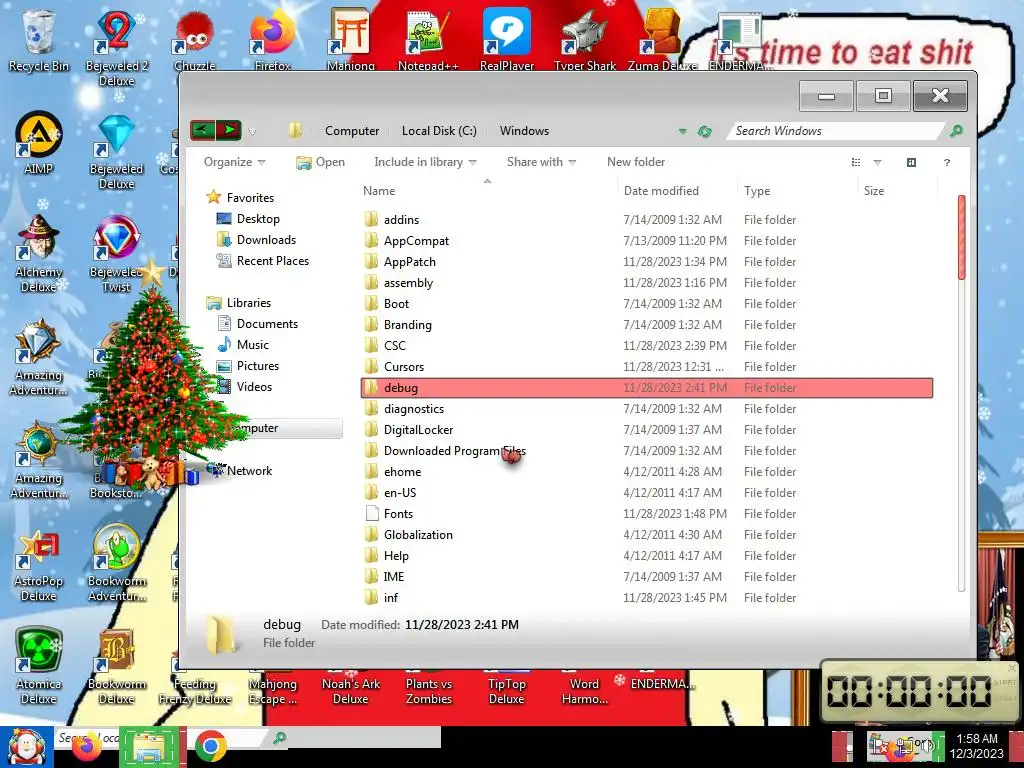Select the Bookworm Deluxe desktop icon
This screenshot has height=768, width=1024.
[116, 666]
